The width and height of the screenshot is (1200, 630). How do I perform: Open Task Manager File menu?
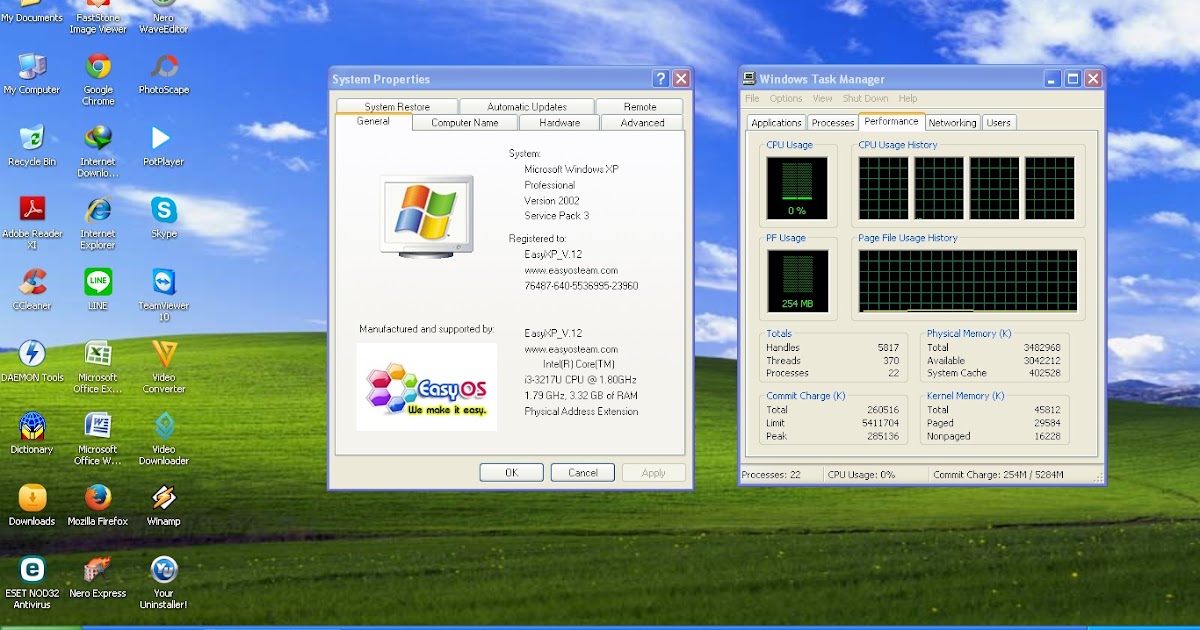752,99
